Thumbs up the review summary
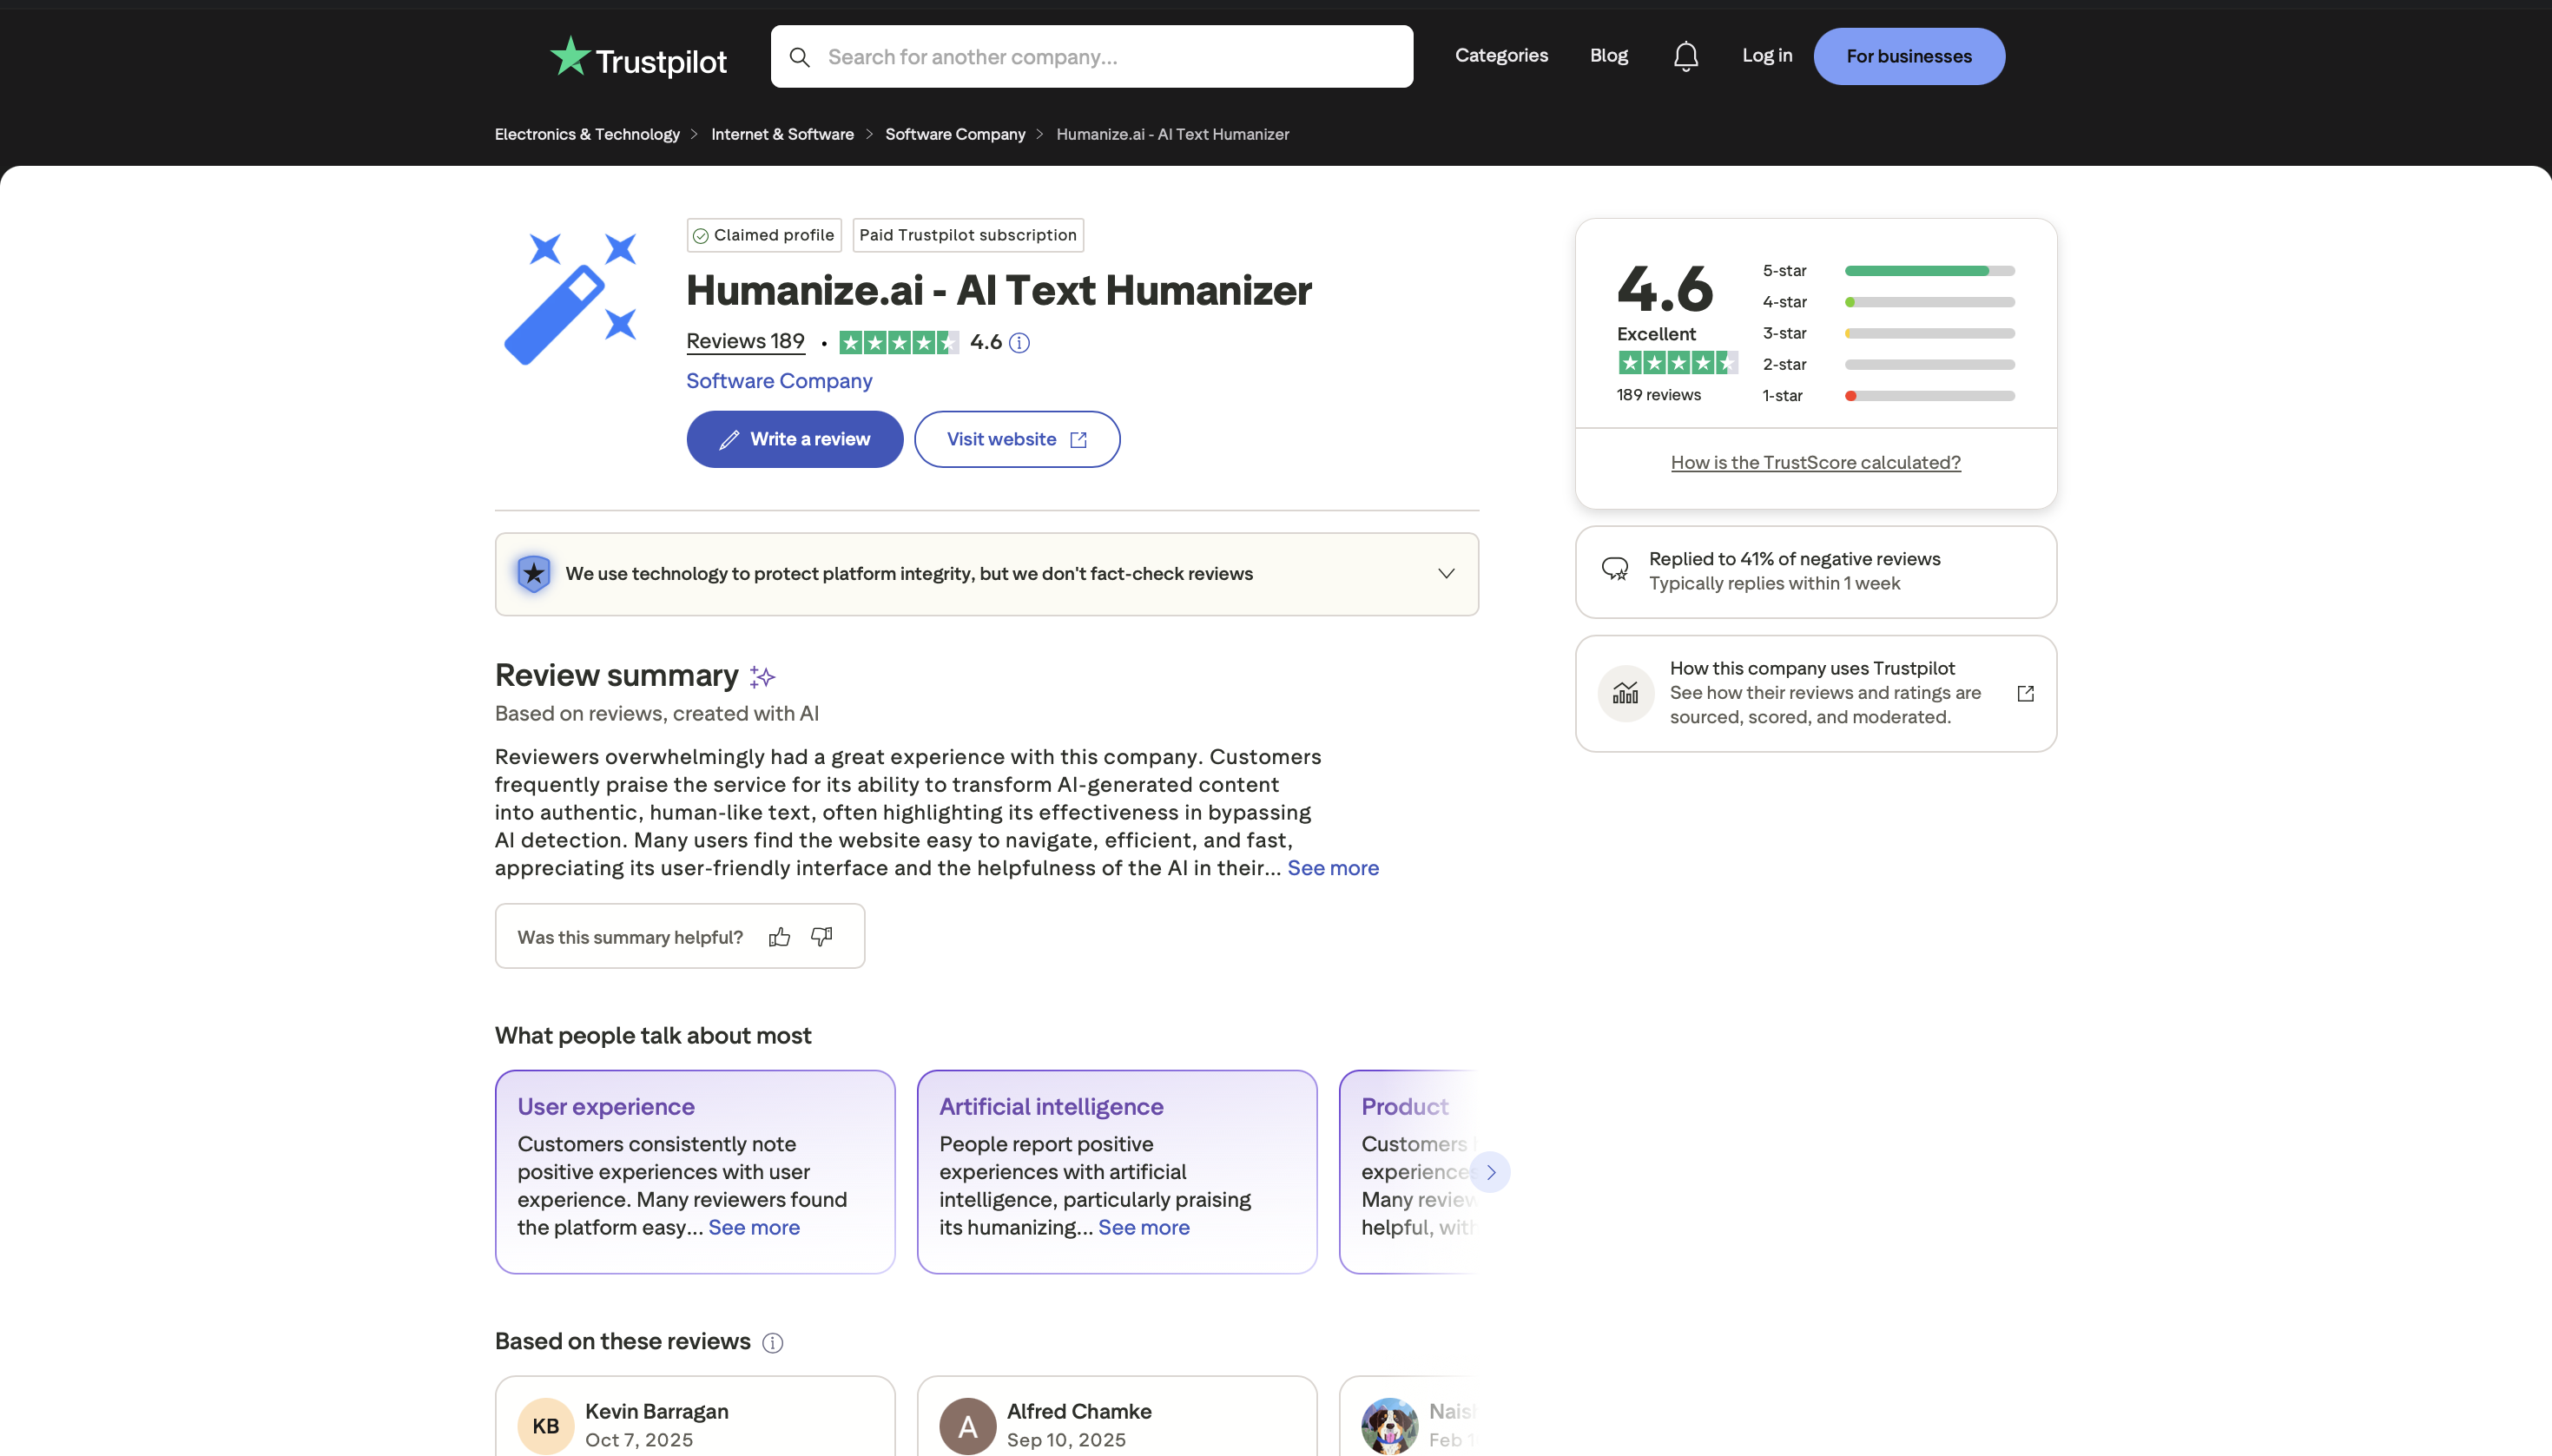 779,936
